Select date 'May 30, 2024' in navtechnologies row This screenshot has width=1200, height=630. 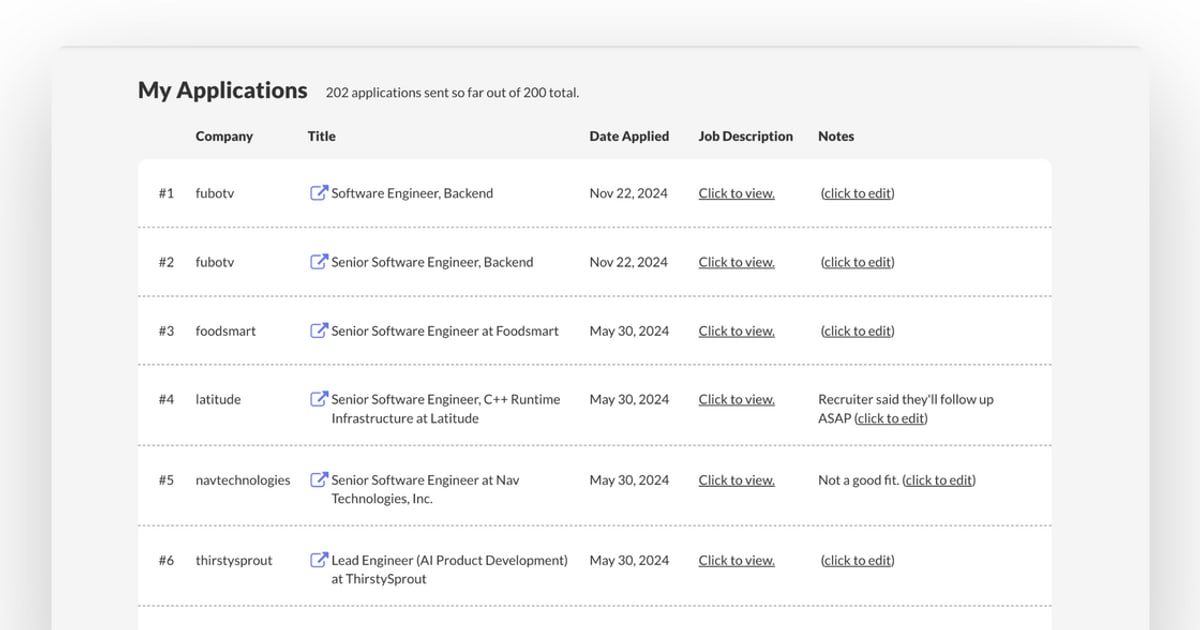click(629, 480)
